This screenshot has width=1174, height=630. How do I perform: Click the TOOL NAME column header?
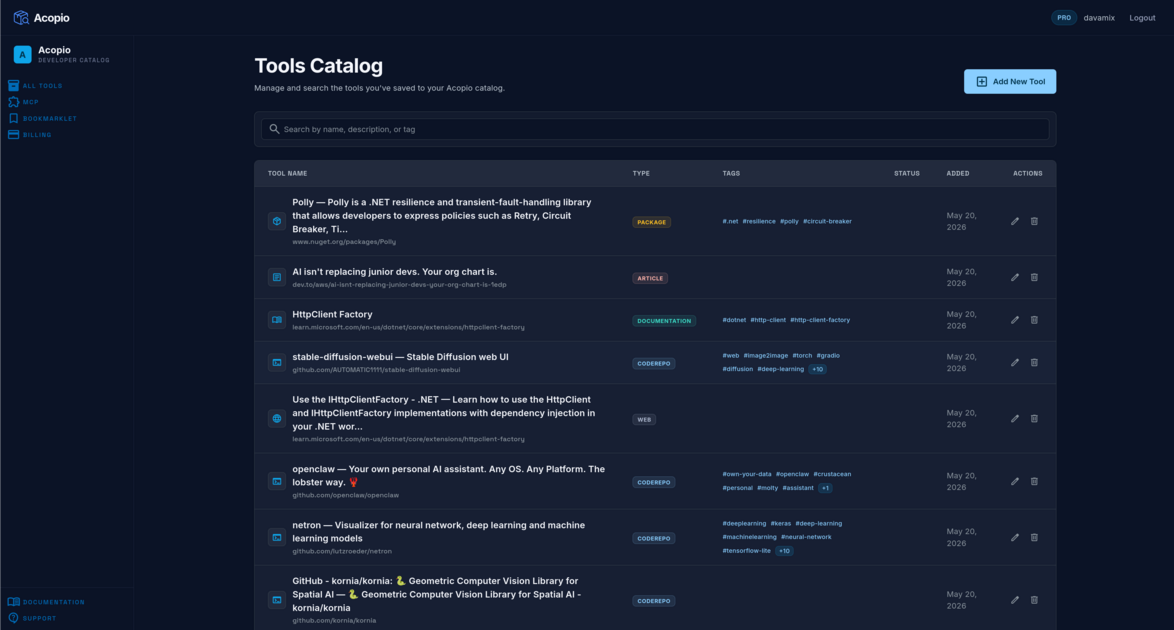pos(288,173)
